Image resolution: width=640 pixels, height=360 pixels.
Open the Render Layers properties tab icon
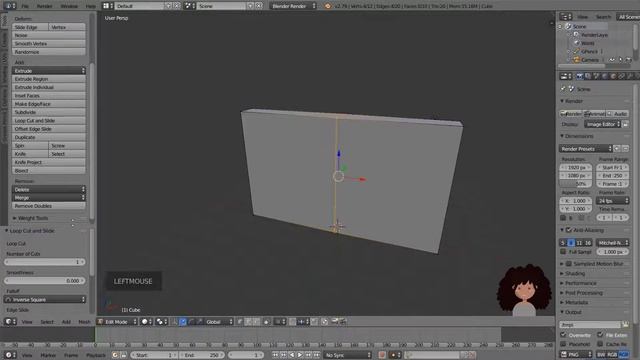coord(588,76)
